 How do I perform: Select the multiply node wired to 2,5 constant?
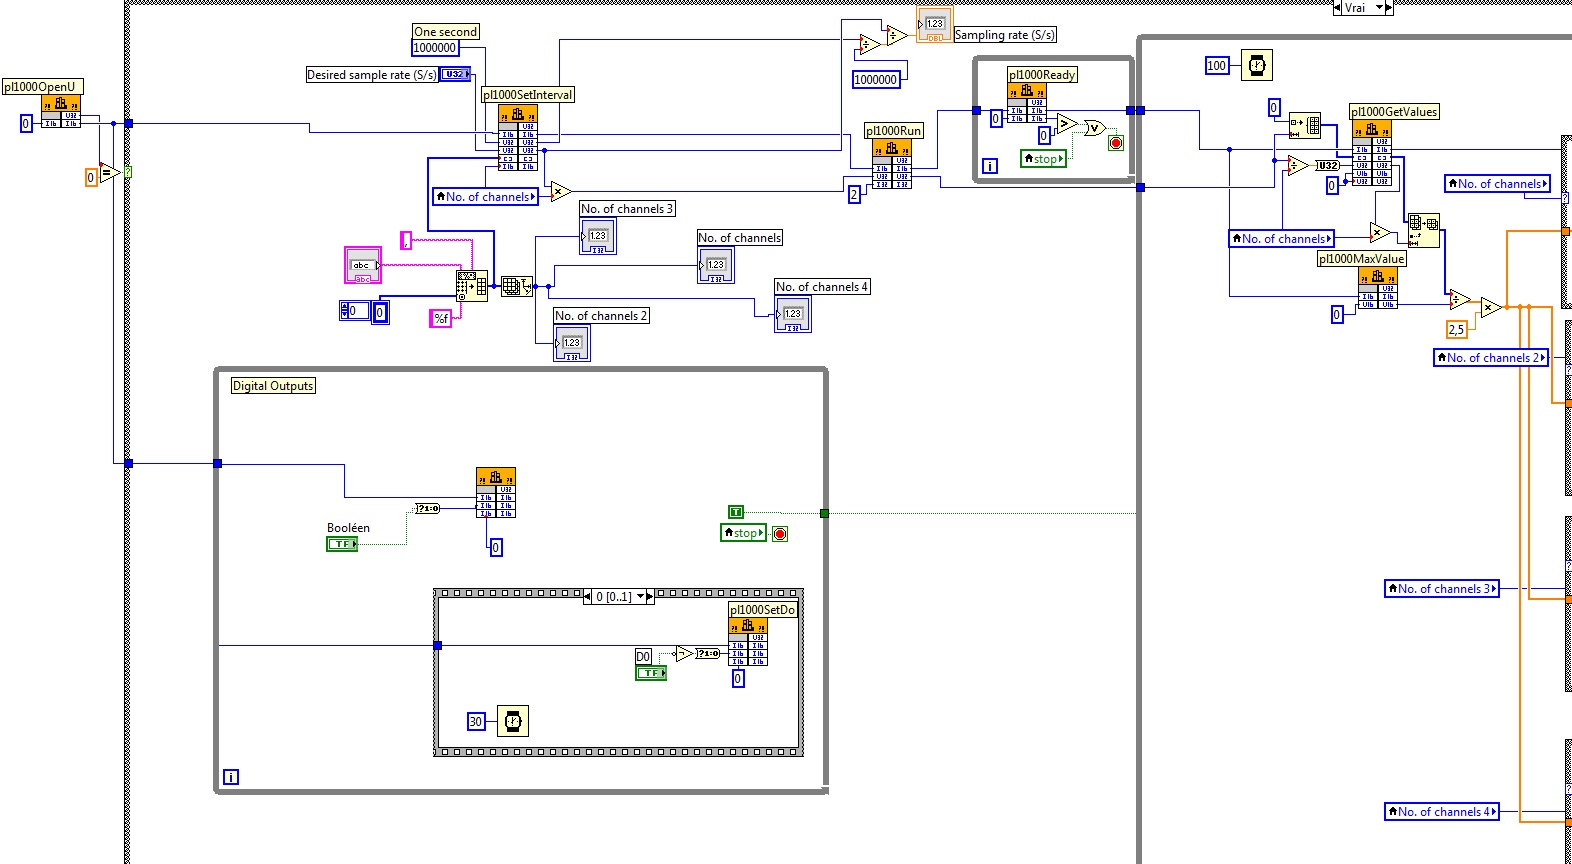pyautogui.click(x=1490, y=308)
